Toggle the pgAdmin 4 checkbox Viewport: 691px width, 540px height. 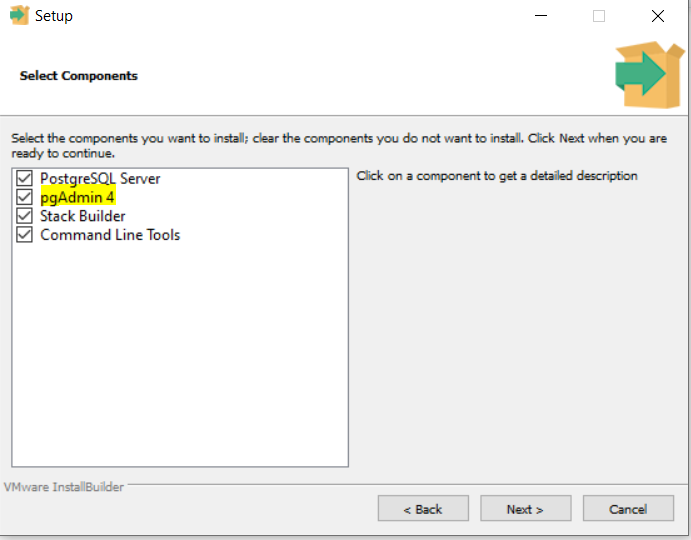pos(24,197)
